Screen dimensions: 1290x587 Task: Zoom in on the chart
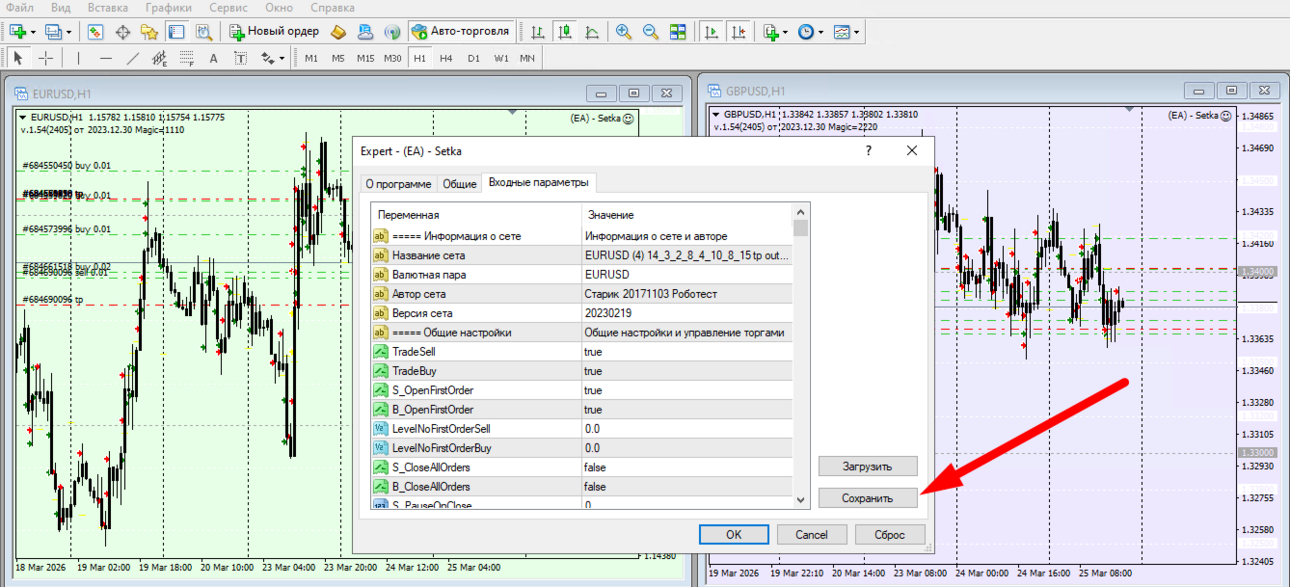coord(624,32)
